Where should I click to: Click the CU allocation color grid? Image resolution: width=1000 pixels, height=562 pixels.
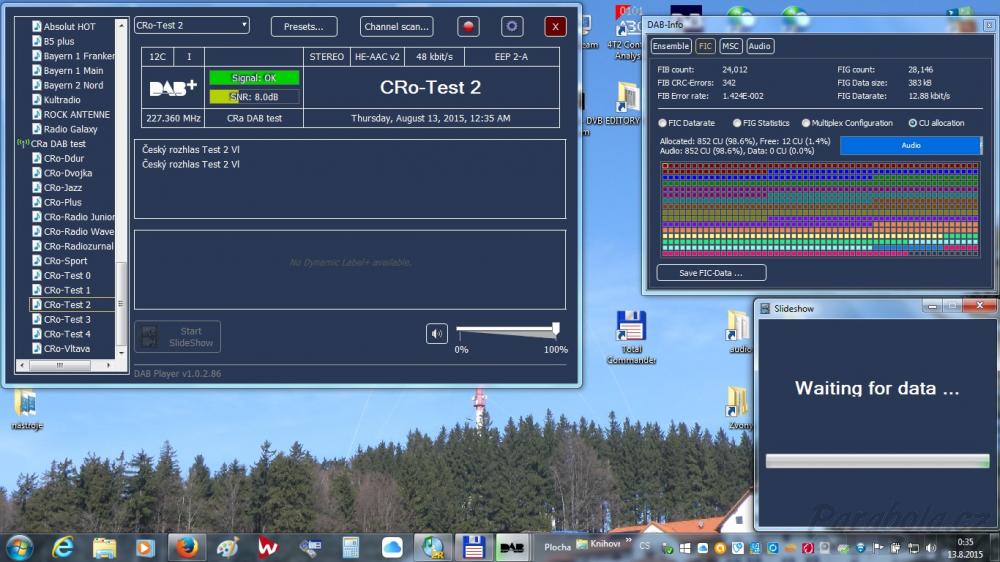(820, 209)
